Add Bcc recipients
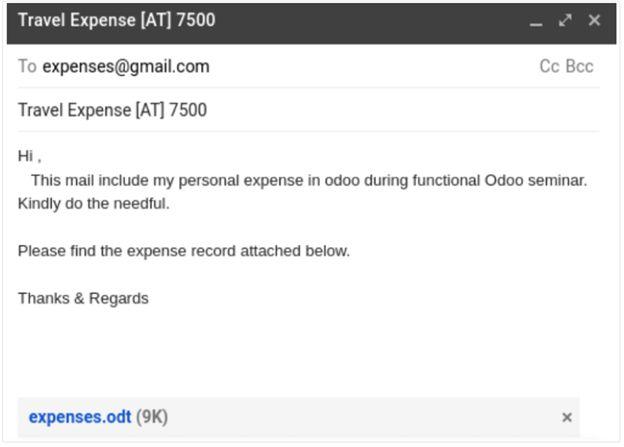 (580, 67)
